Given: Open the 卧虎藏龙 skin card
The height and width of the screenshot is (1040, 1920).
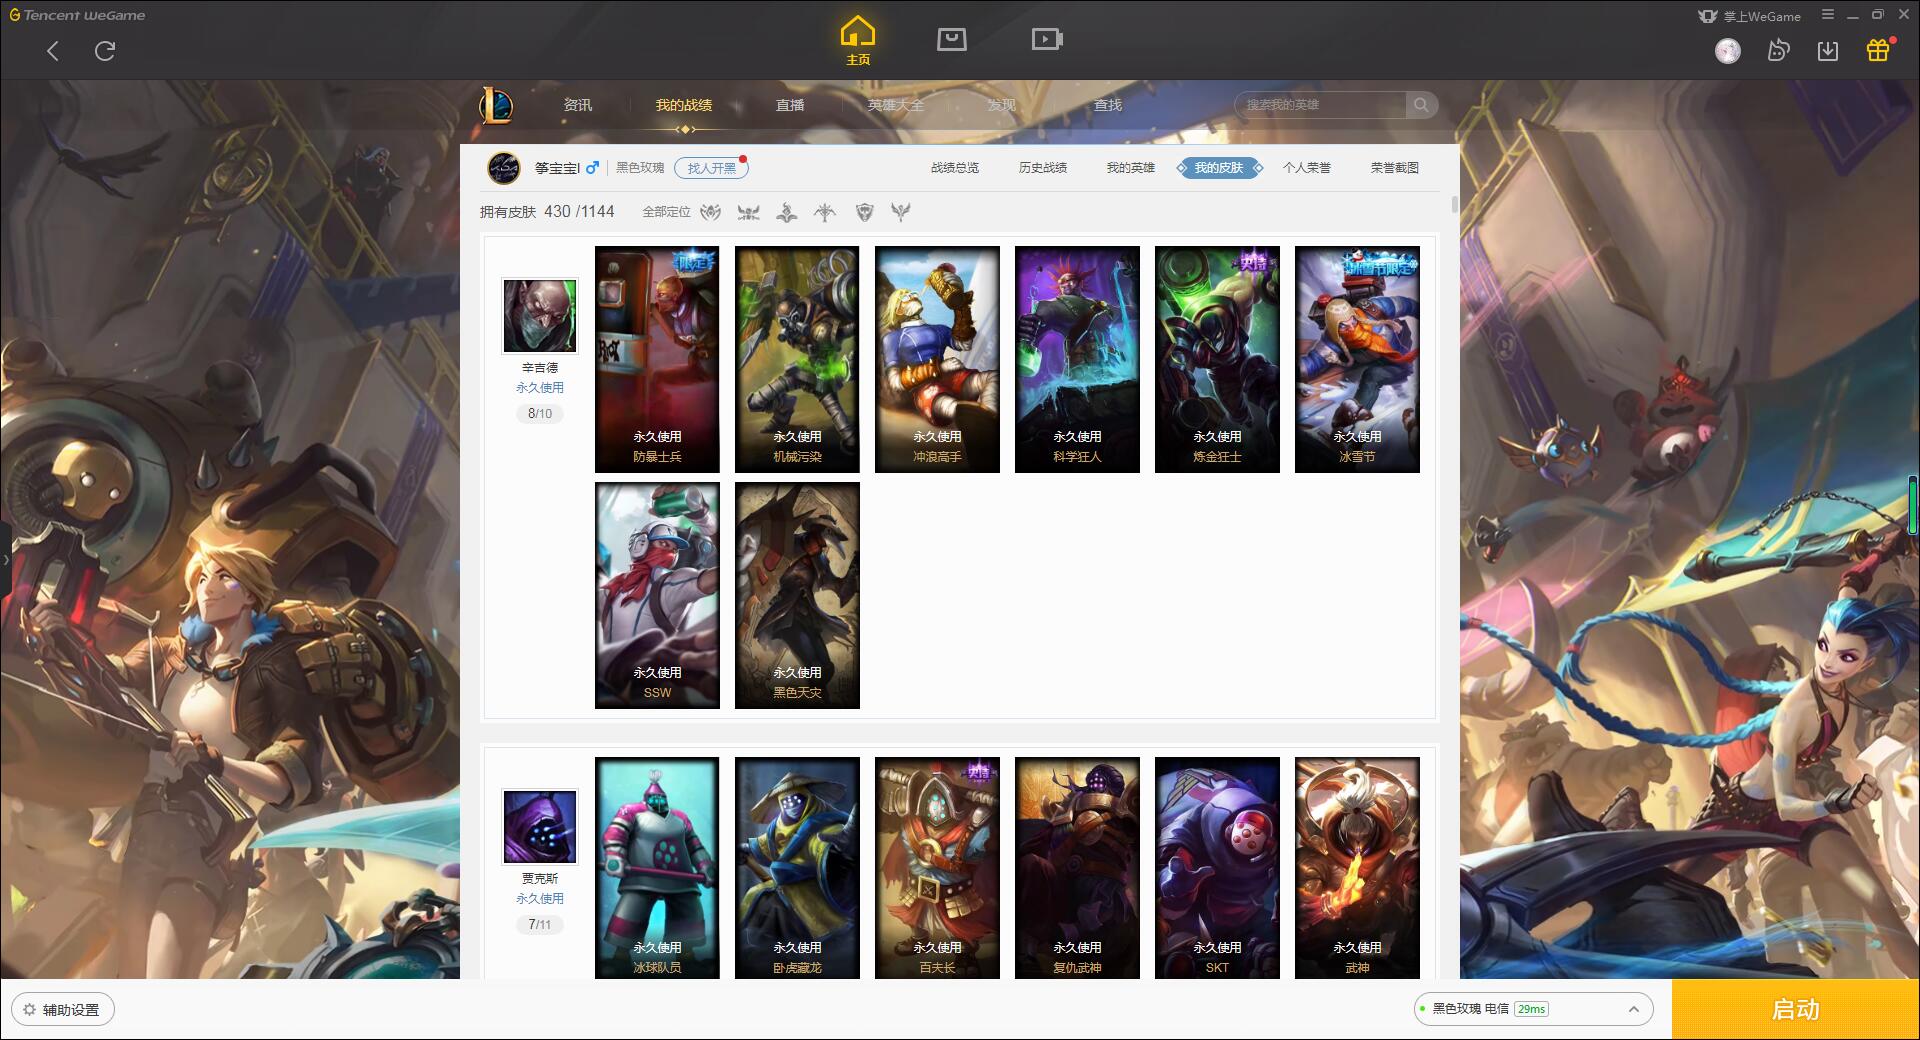Looking at the screenshot, I should click(x=797, y=868).
